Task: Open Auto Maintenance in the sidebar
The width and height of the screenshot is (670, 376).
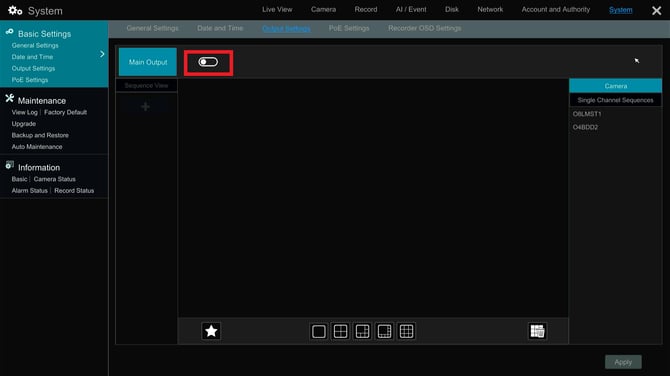Action: (x=37, y=147)
